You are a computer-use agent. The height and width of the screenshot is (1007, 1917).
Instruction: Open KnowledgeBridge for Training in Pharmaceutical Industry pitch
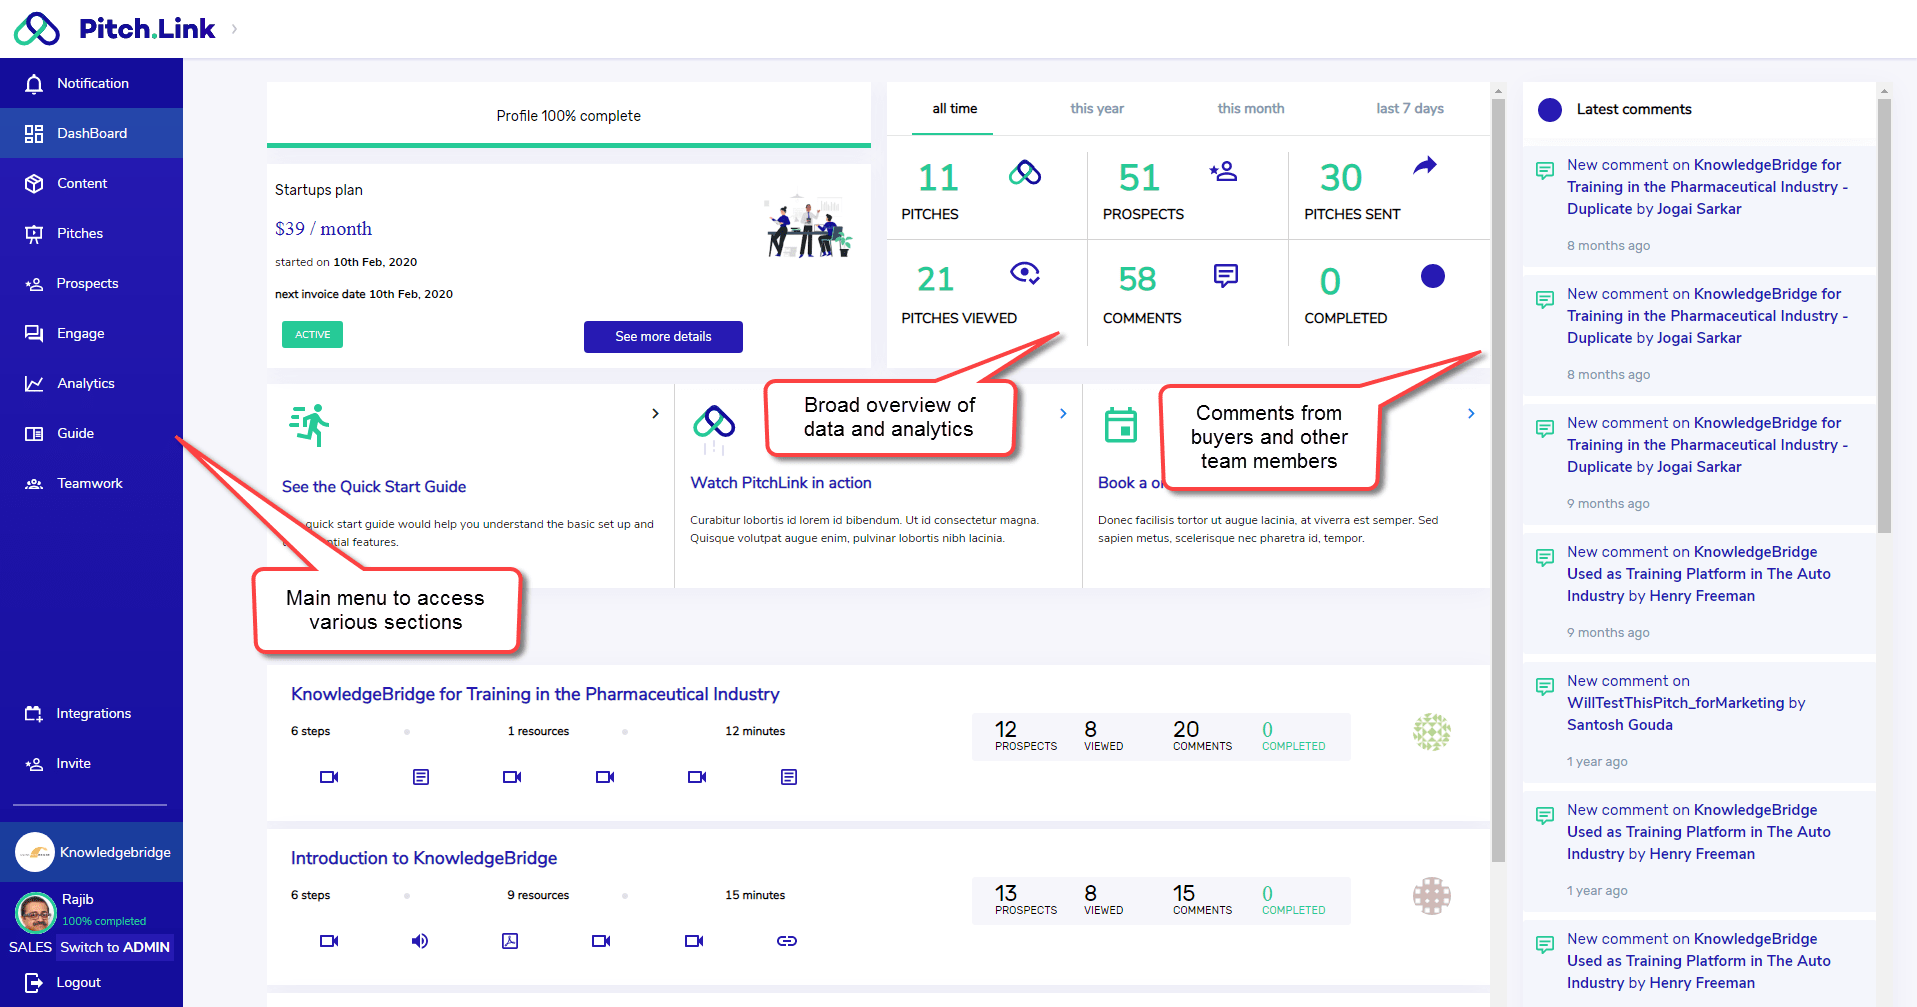pyautogui.click(x=535, y=694)
